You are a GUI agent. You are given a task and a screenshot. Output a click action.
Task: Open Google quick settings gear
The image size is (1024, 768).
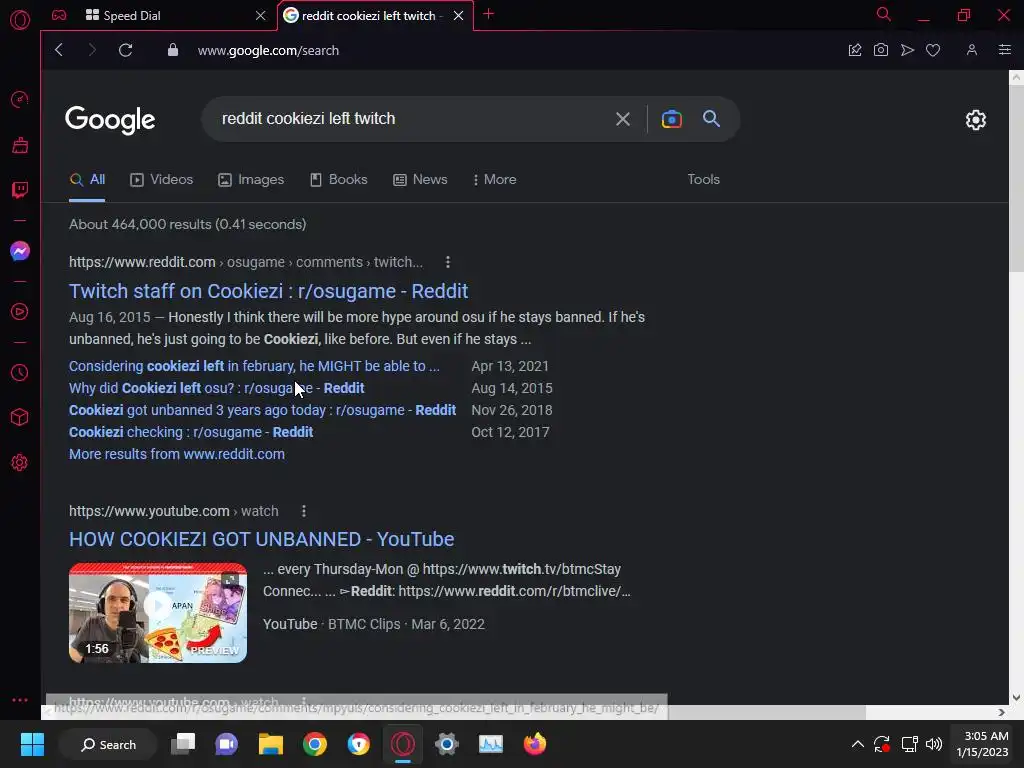pos(976,120)
